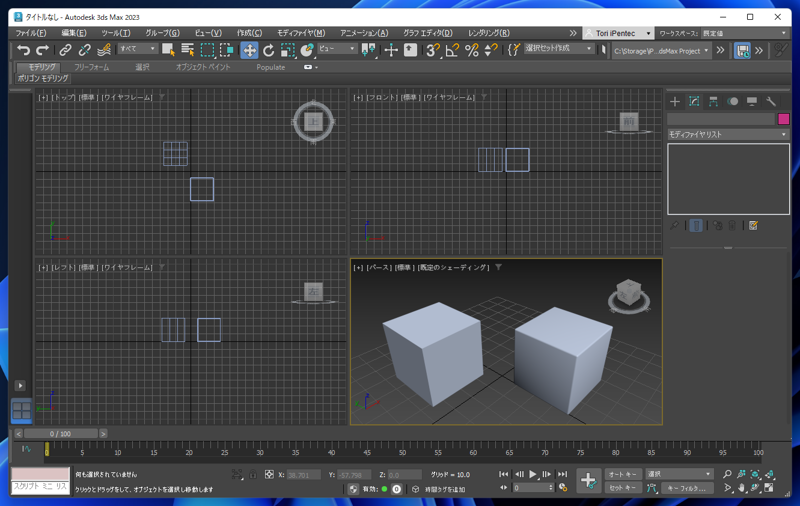Image resolution: width=800 pixels, height=506 pixels.
Task: Click the magenta object color swatch
Action: (784, 119)
